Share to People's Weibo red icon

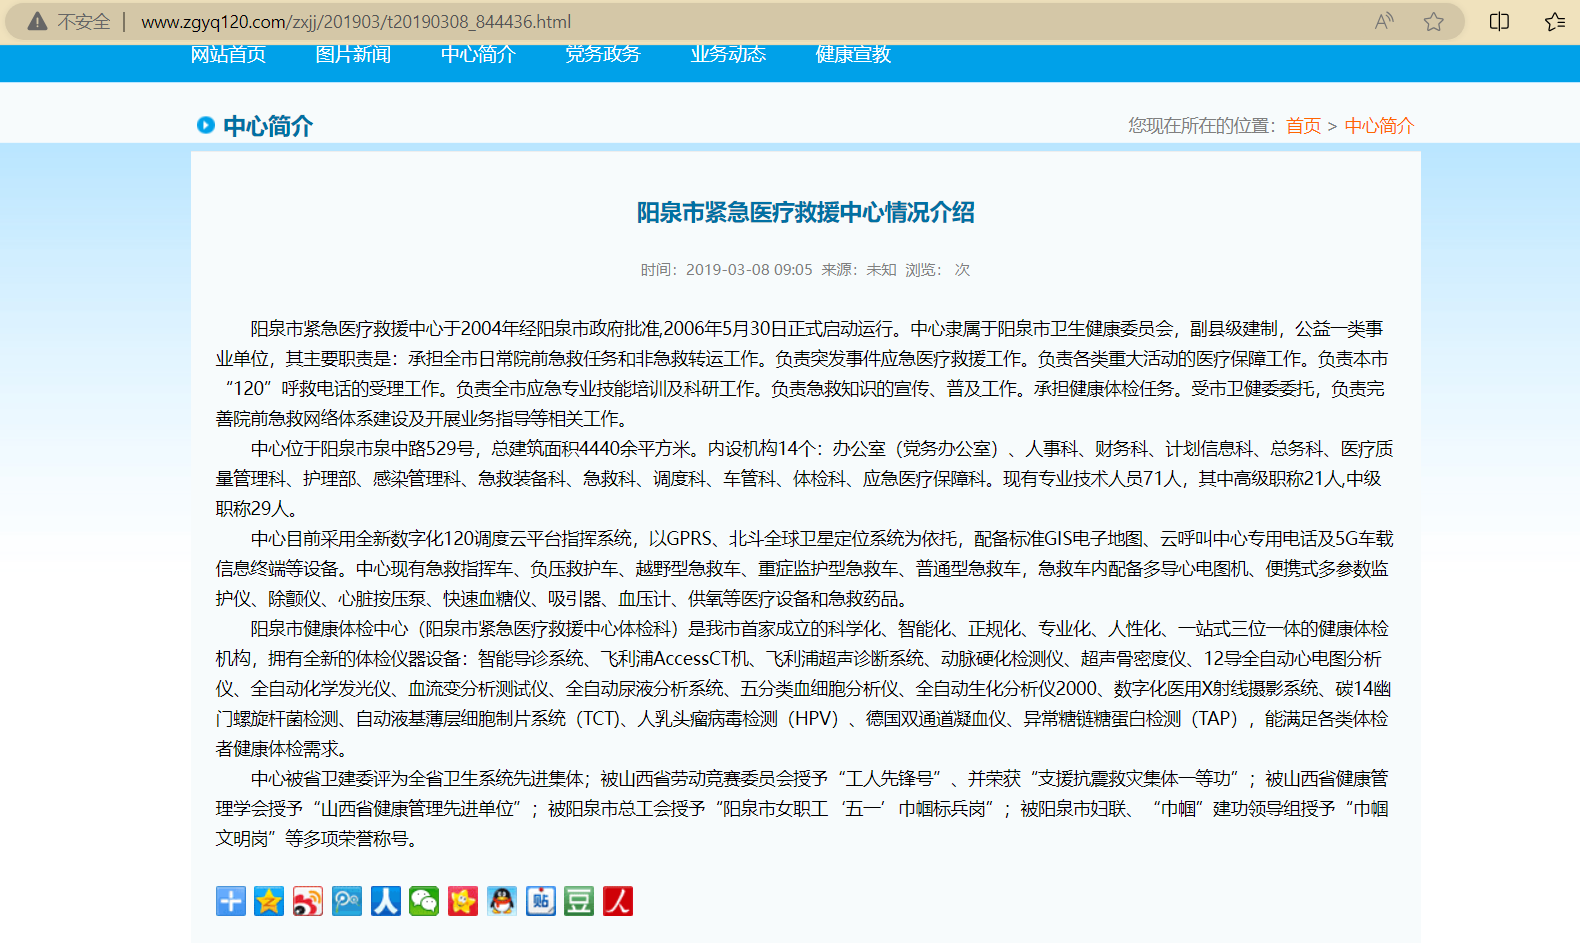(x=618, y=901)
